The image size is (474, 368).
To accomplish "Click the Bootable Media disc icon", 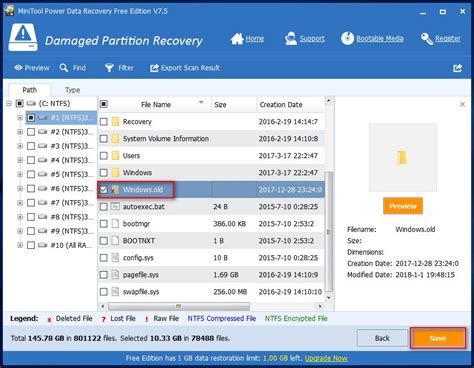I will tap(347, 39).
